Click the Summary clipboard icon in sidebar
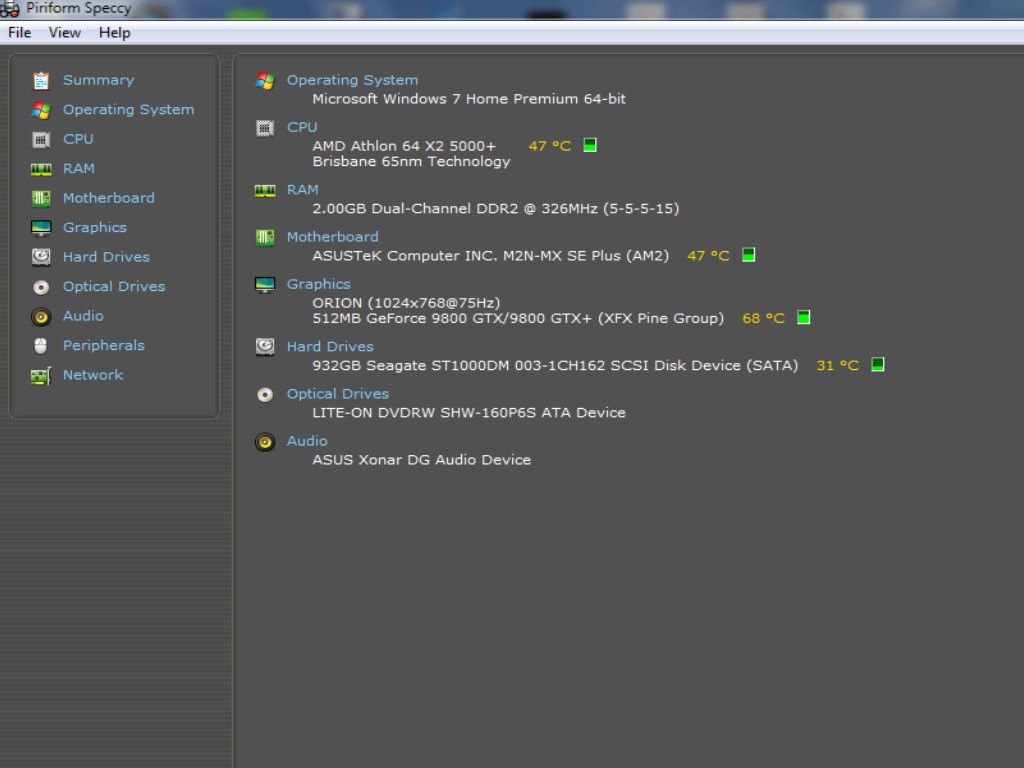This screenshot has width=1024, height=768. [41, 80]
